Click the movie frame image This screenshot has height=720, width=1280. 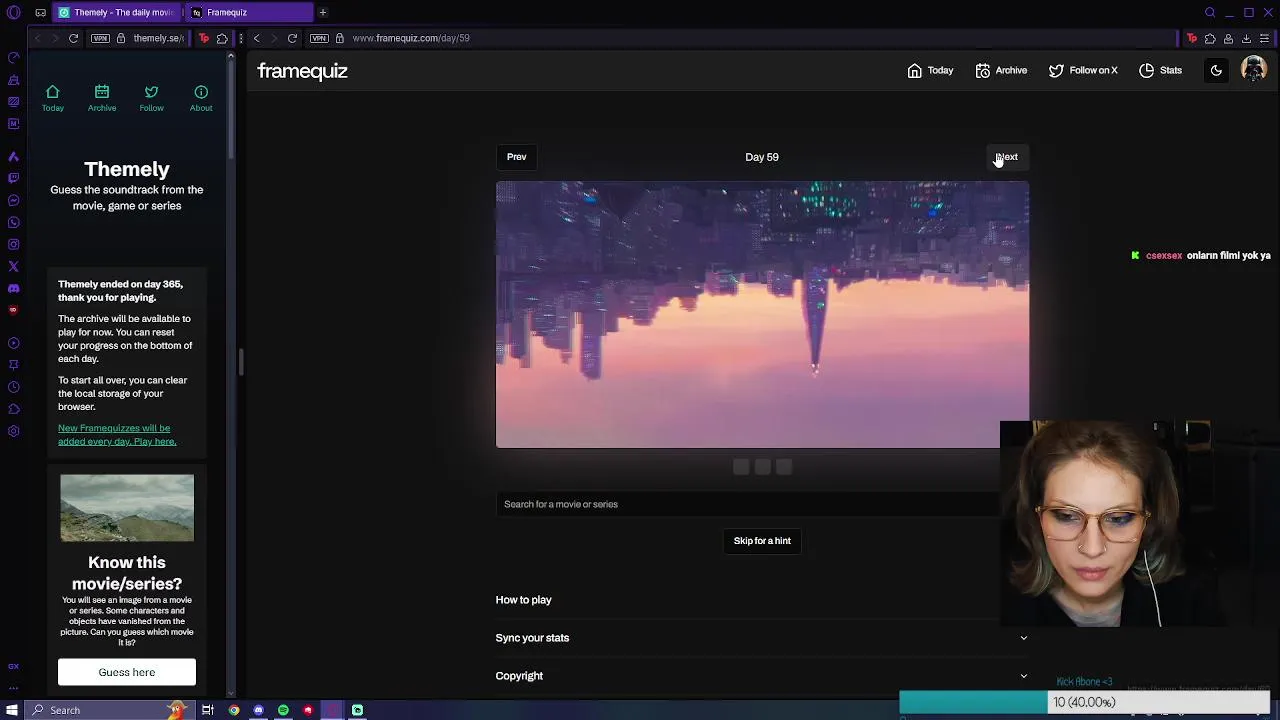762,314
